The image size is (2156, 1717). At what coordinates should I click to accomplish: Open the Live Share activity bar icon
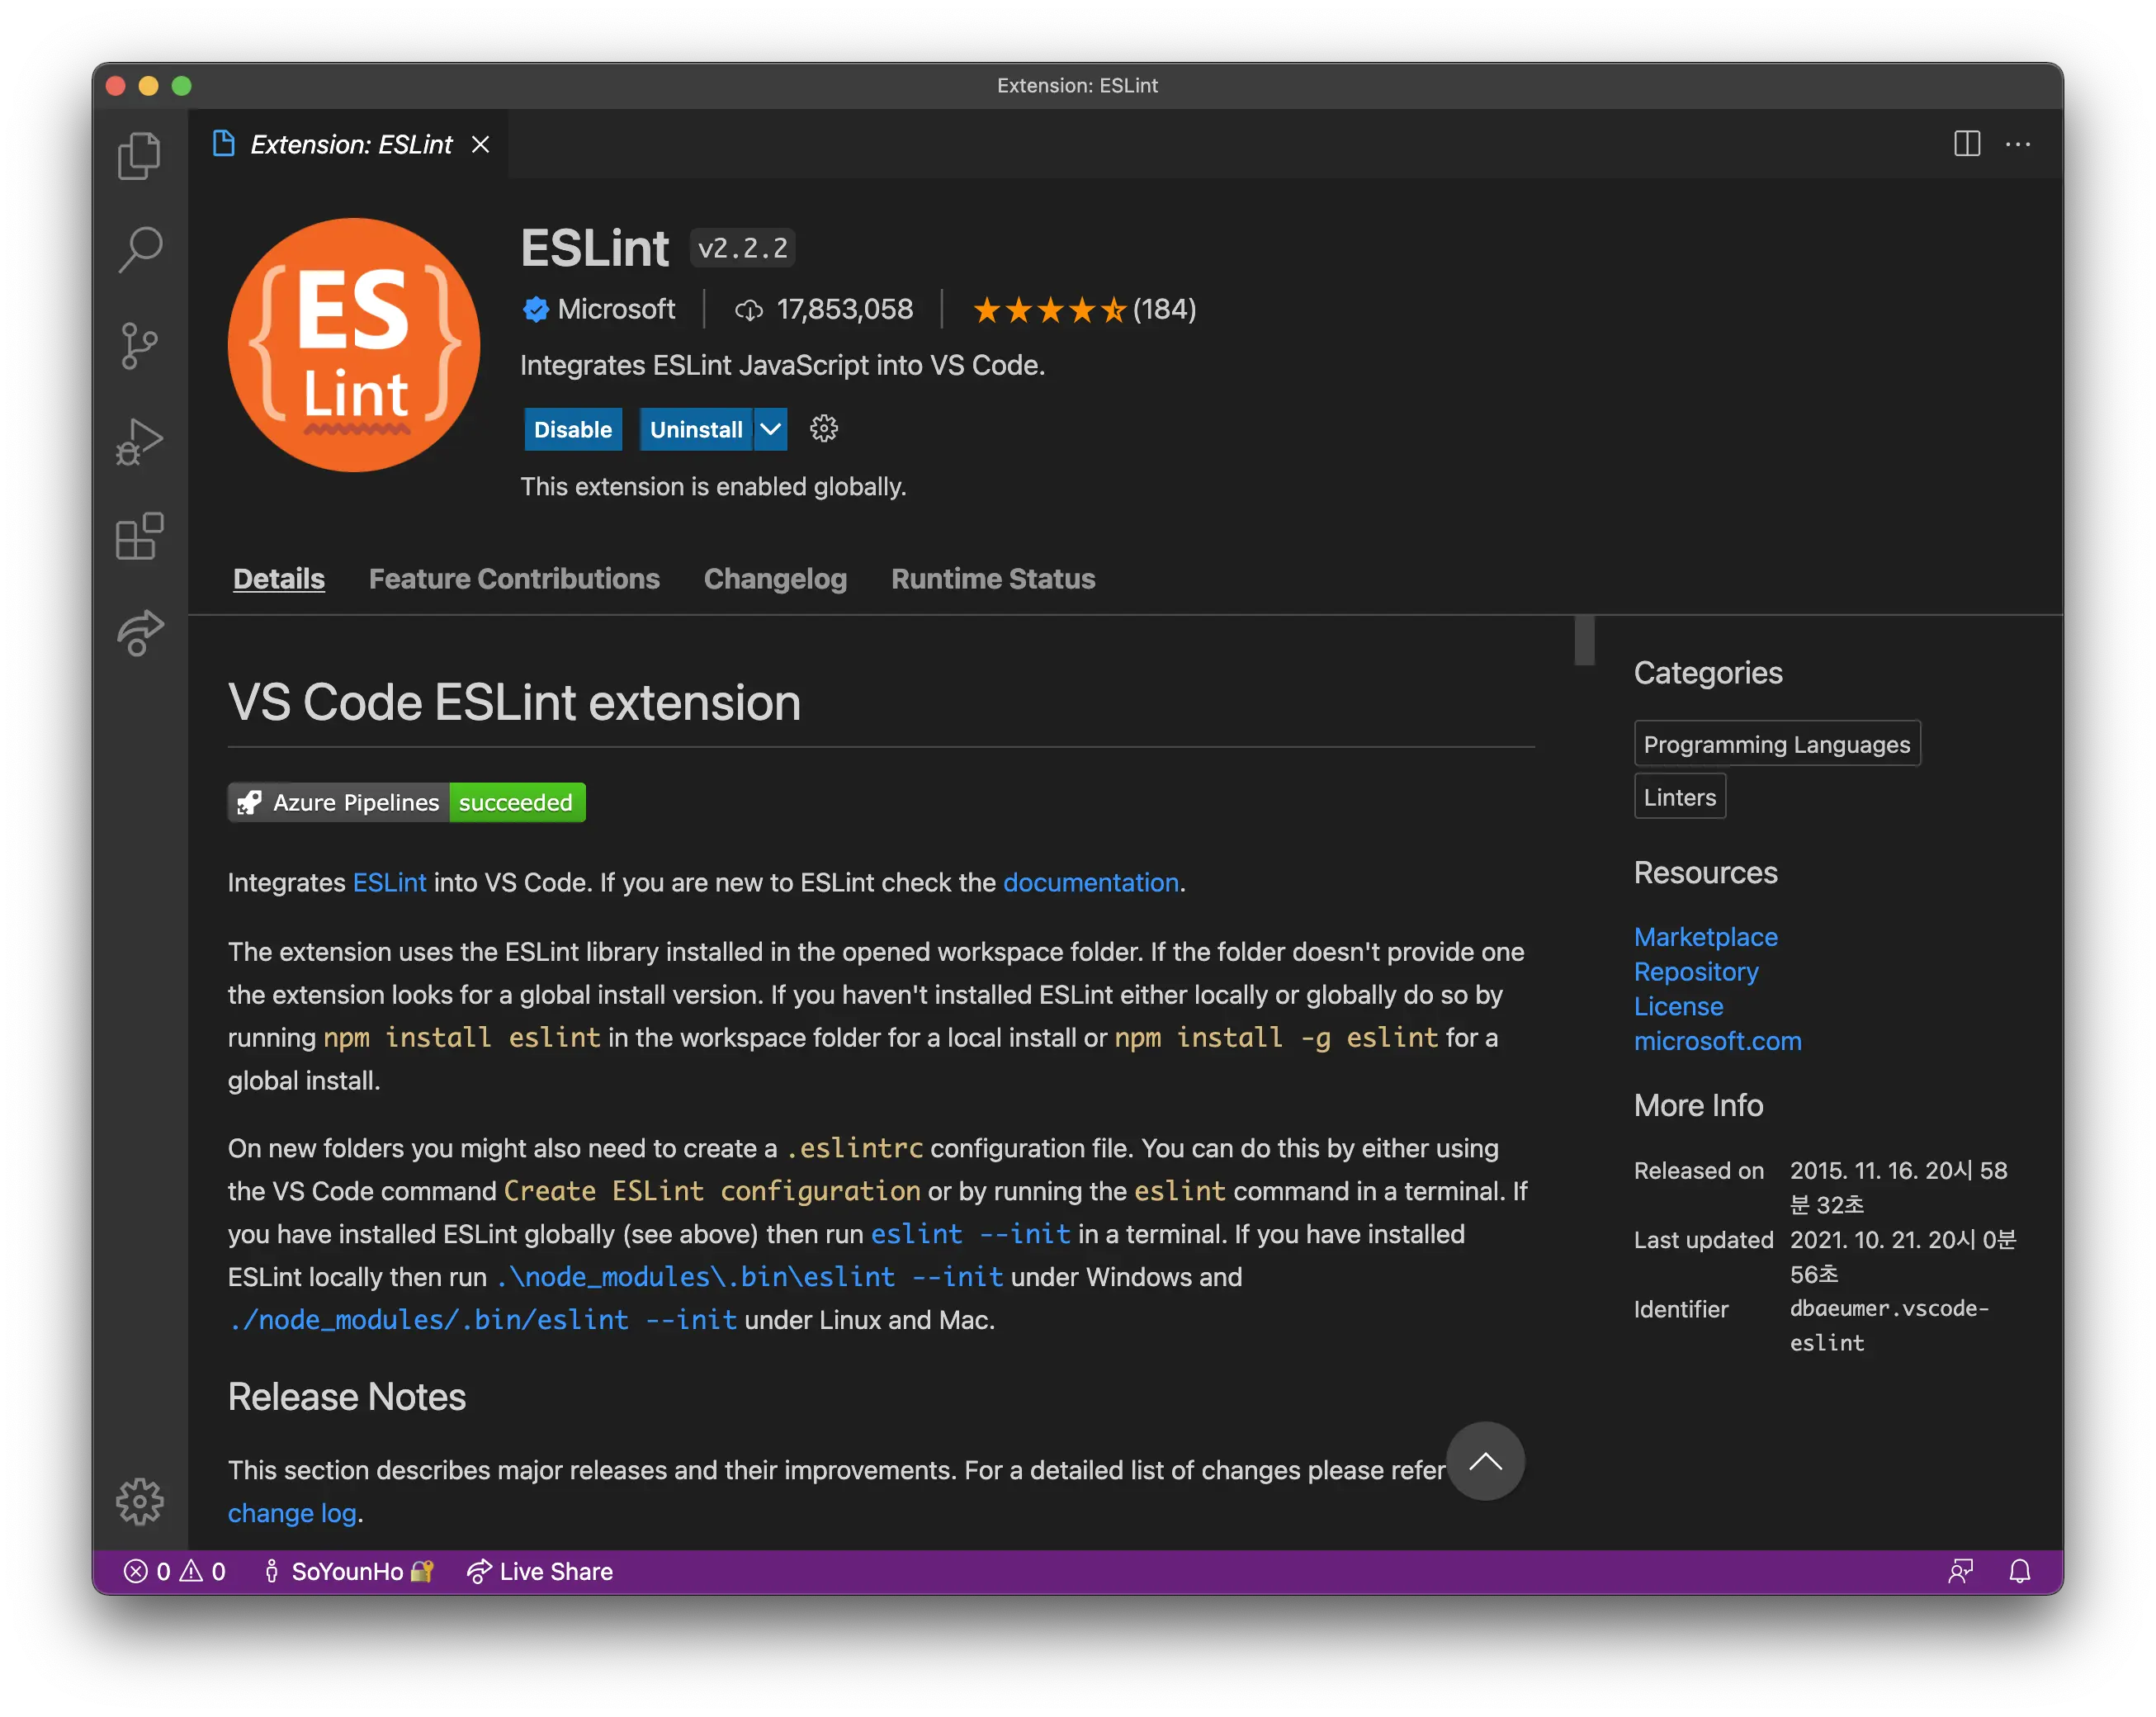point(139,632)
